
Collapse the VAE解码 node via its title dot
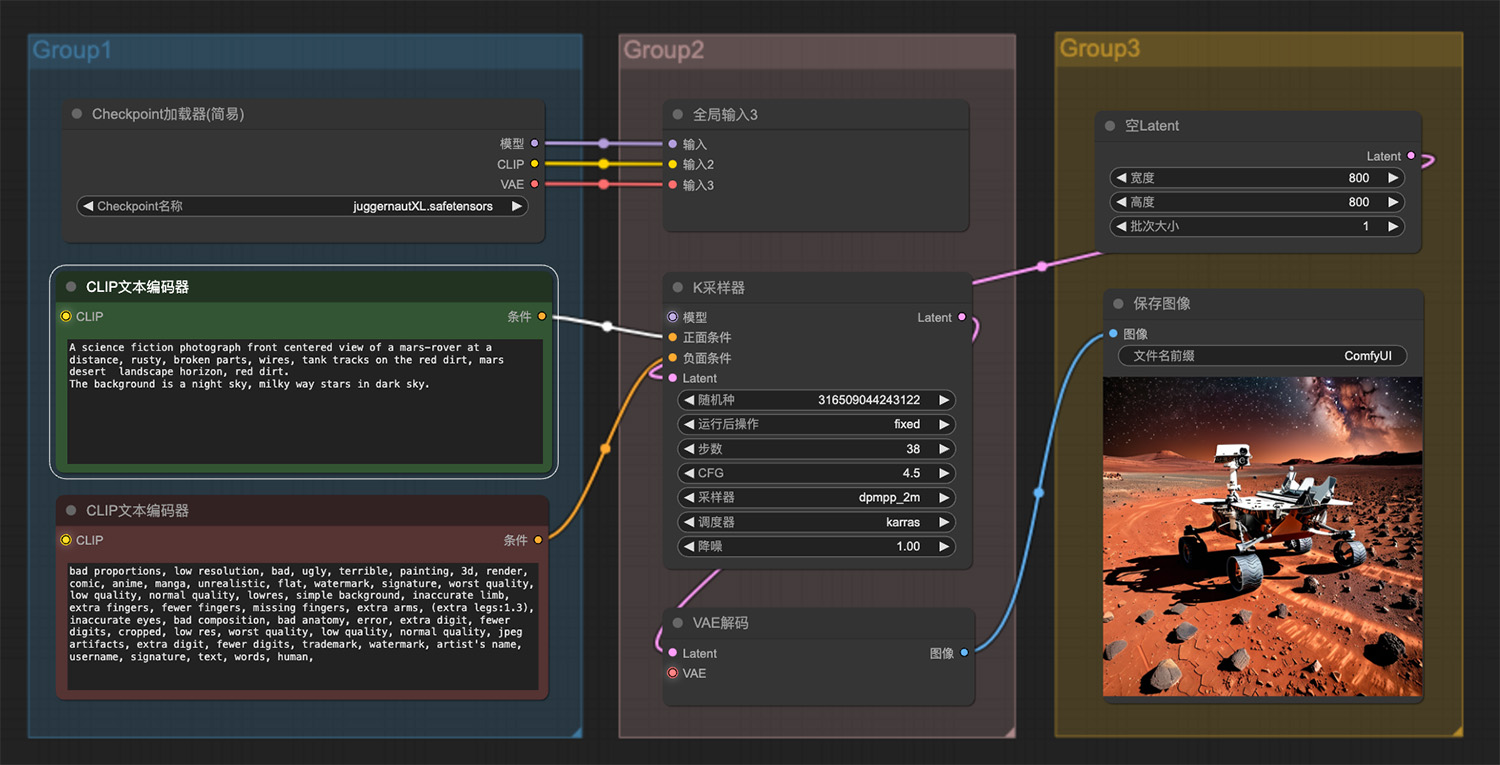(678, 622)
